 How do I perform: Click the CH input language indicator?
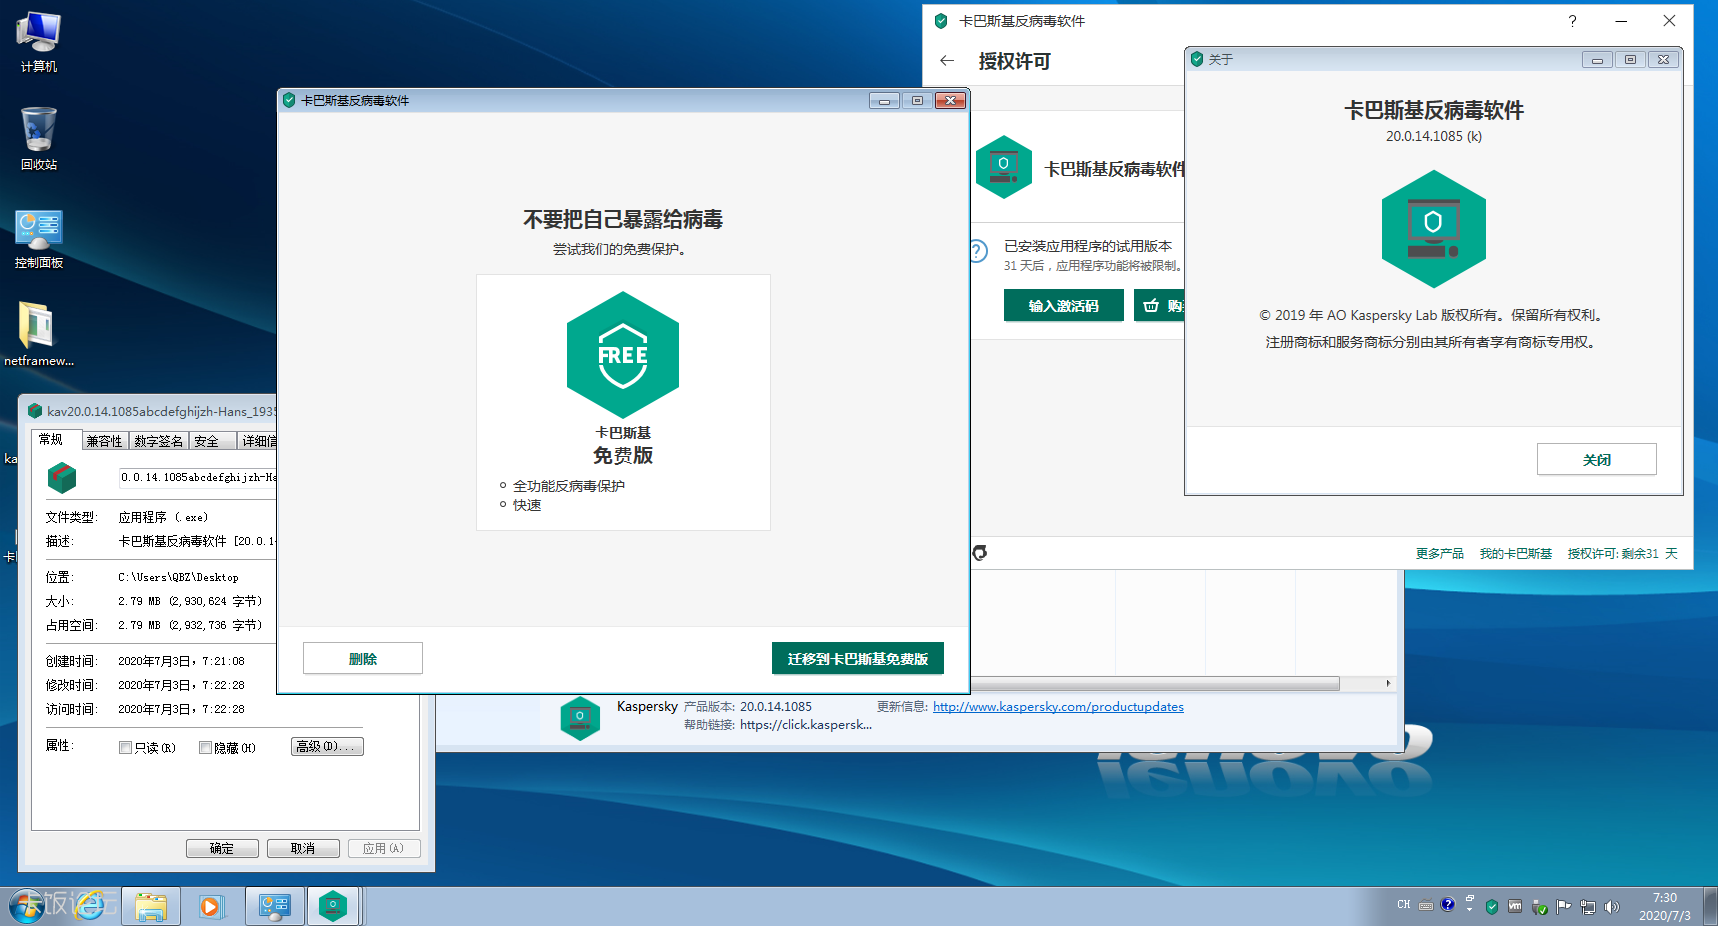click(1404, 905)
